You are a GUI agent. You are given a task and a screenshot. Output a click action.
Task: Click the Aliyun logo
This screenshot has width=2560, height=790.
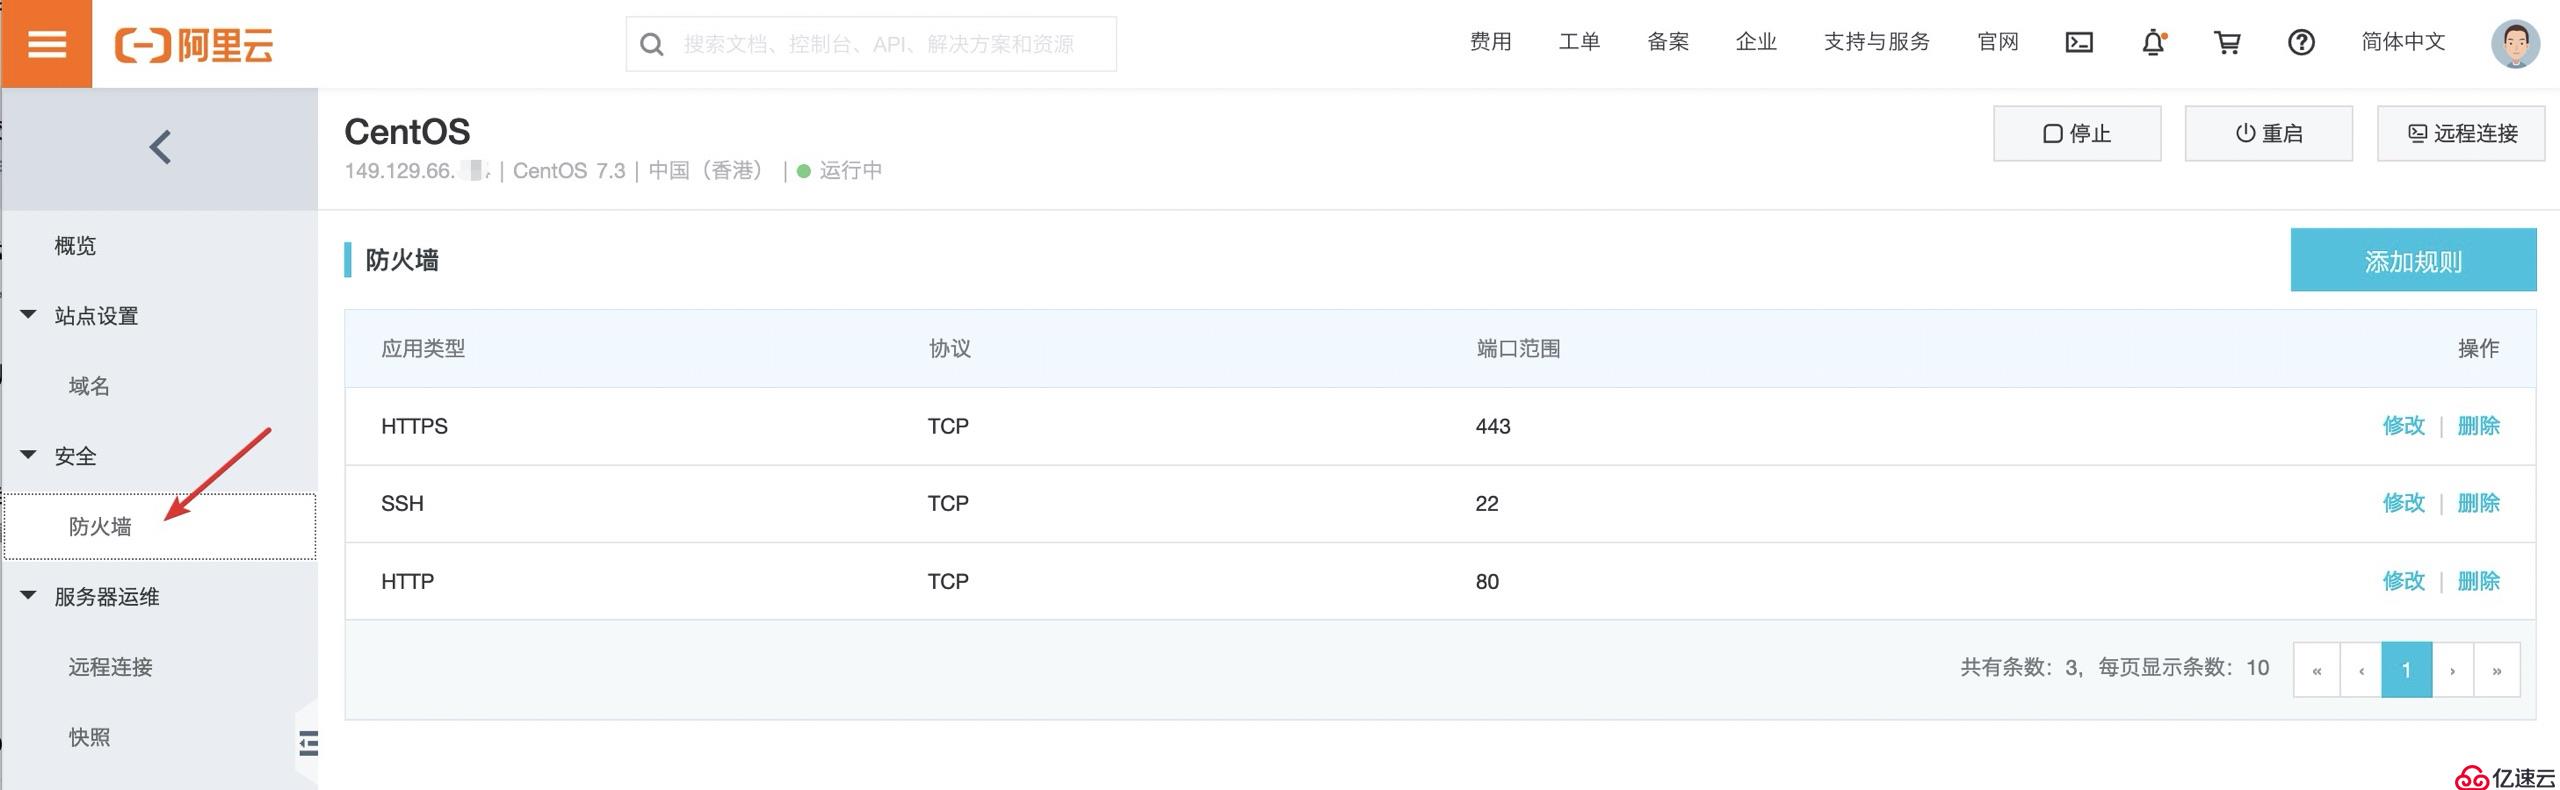point(194,45)
